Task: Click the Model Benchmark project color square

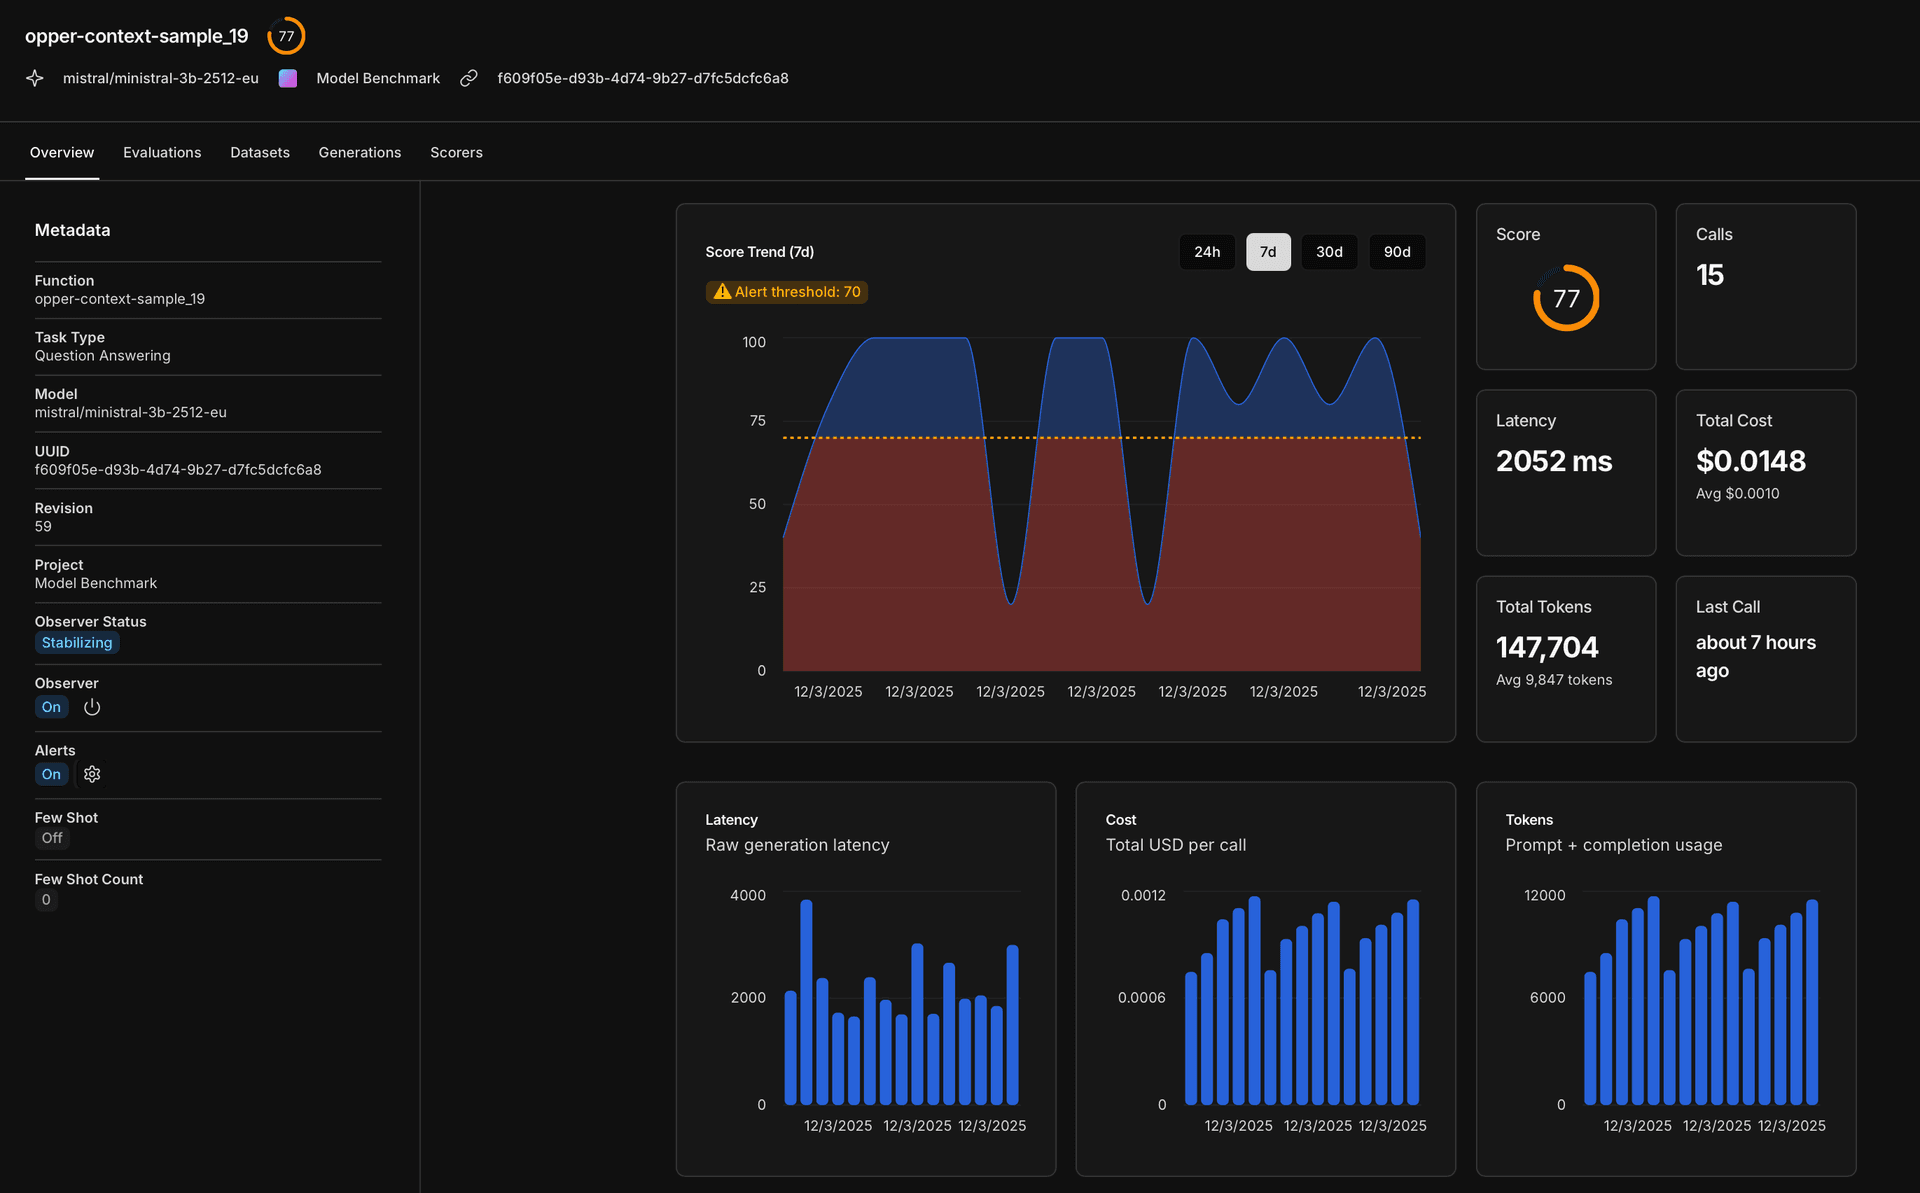Action: [x=288, y=78]
